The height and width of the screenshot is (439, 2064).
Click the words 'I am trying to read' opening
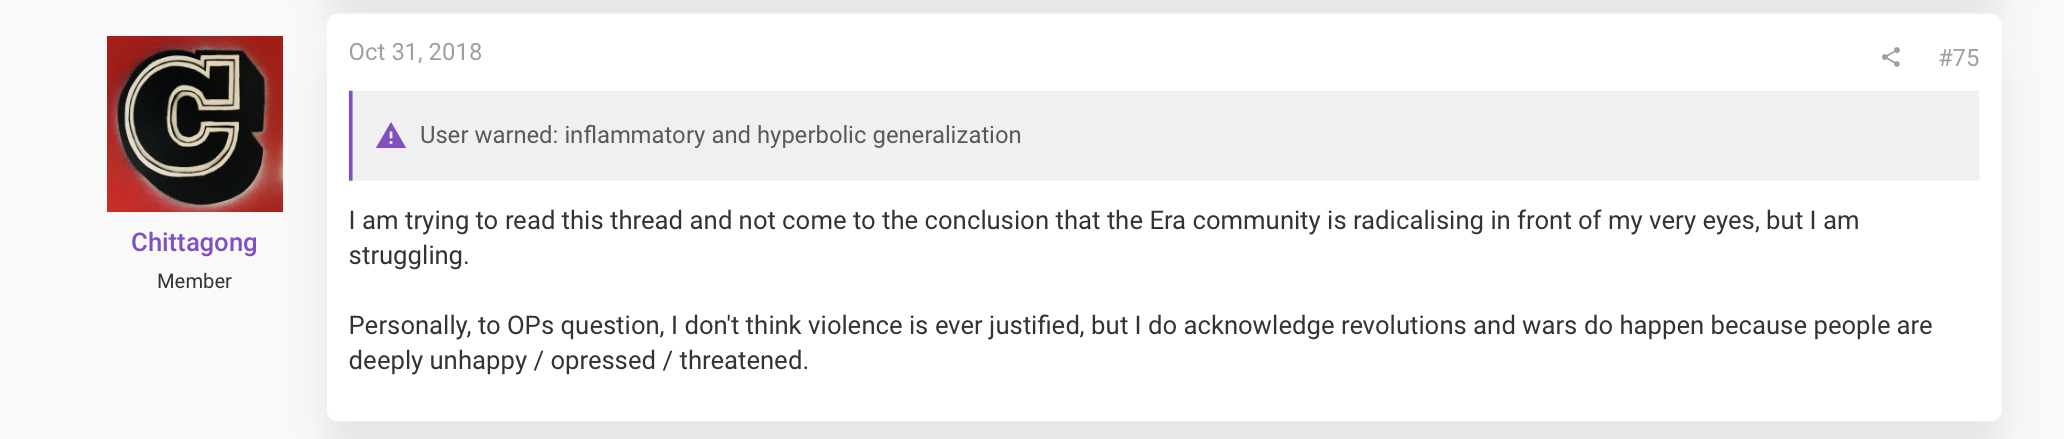click(x=451, y=221)
